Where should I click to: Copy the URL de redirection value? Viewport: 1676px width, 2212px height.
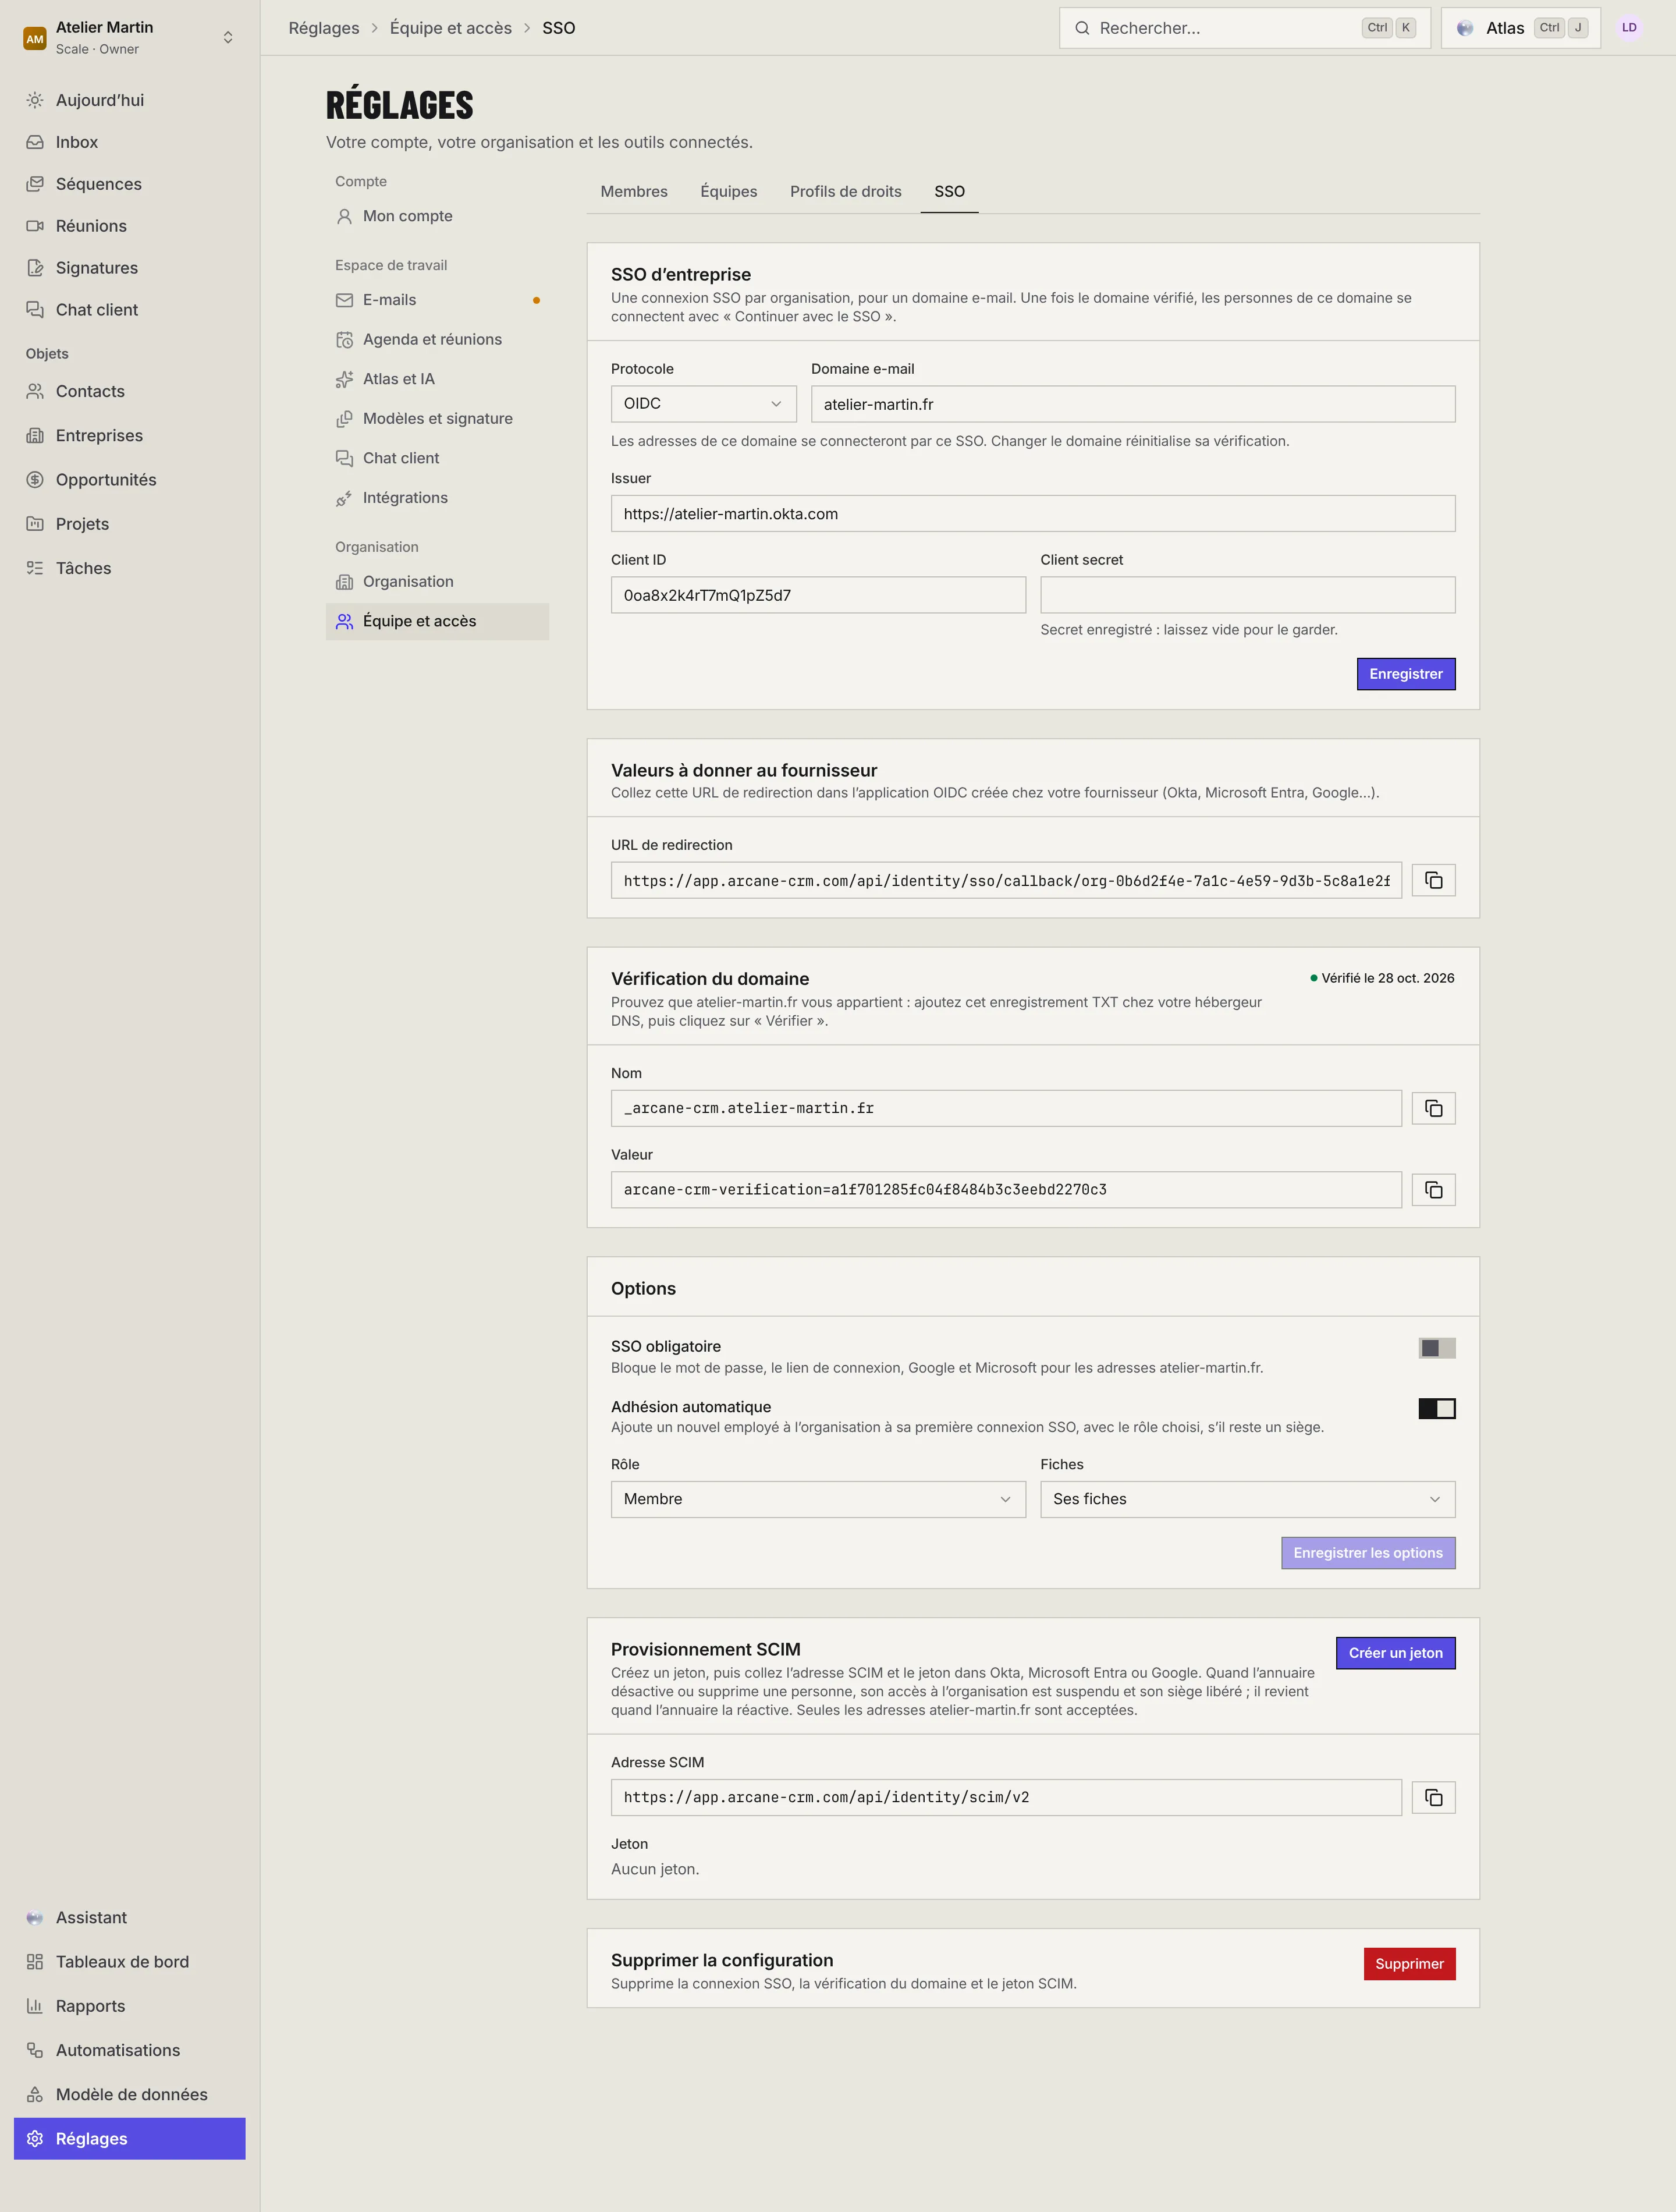[1433, 880]
